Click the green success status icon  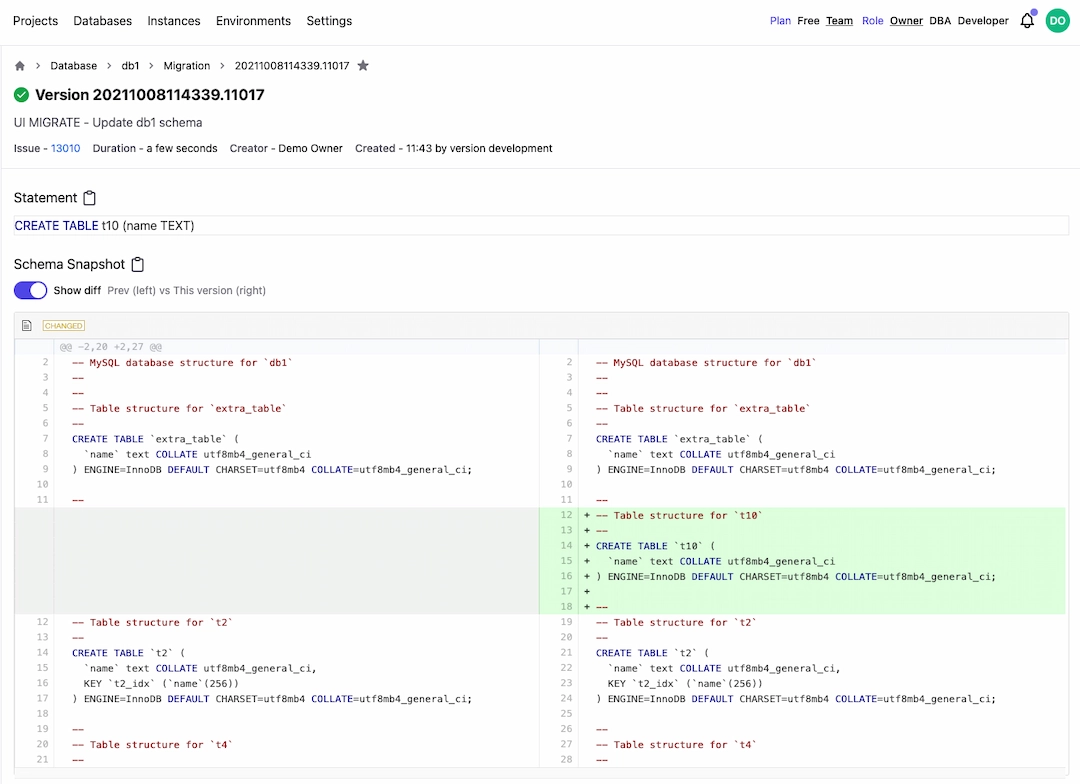[x=22, y=95]
